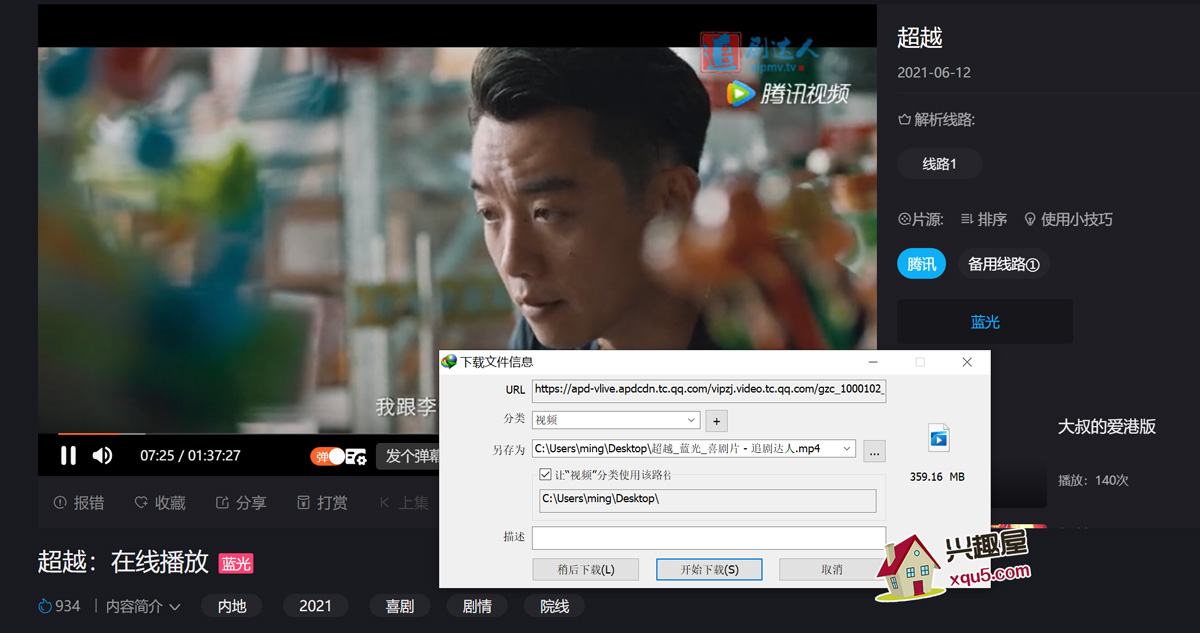Click the 内地 region tag
Screen dimensions: 1200x633
(x=232, y=606)
